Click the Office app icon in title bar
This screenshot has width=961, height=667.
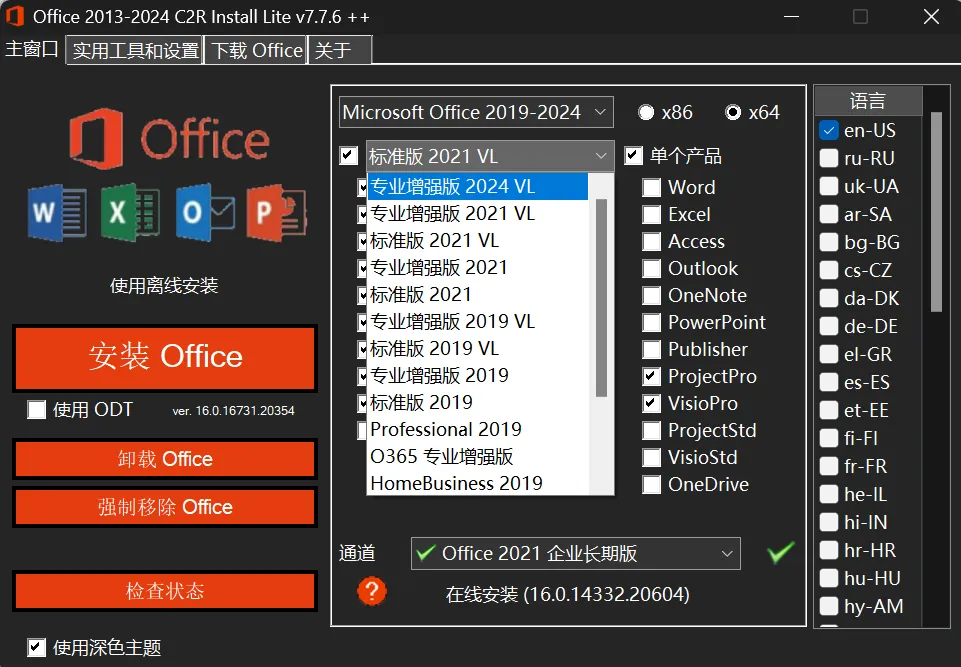(x=15, y=16)
